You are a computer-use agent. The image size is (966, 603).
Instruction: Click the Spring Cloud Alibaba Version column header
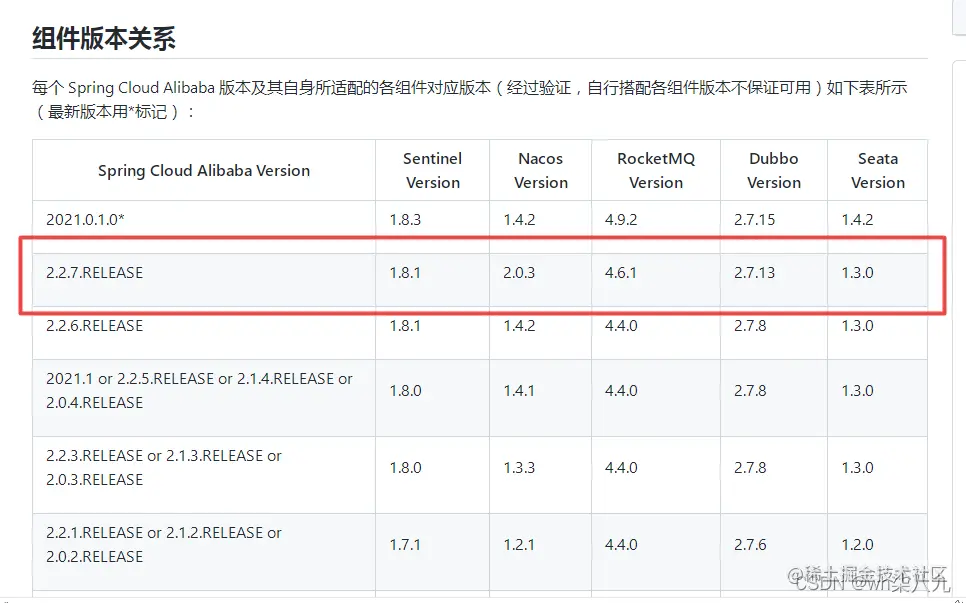[x=204, y=171]
